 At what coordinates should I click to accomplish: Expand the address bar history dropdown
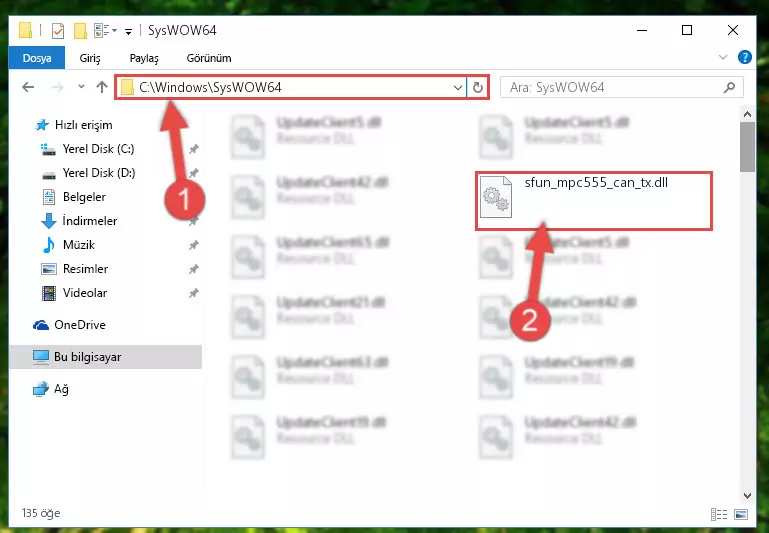(458, 88)
